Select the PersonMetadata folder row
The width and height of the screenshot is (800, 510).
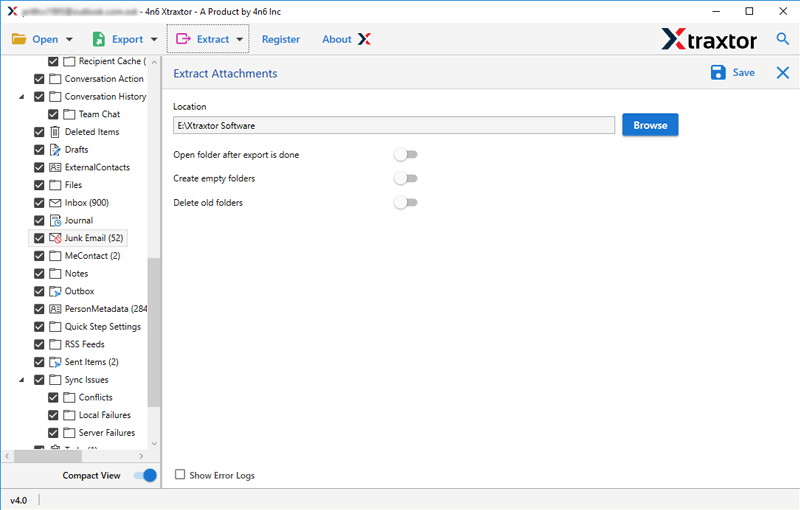106,309
